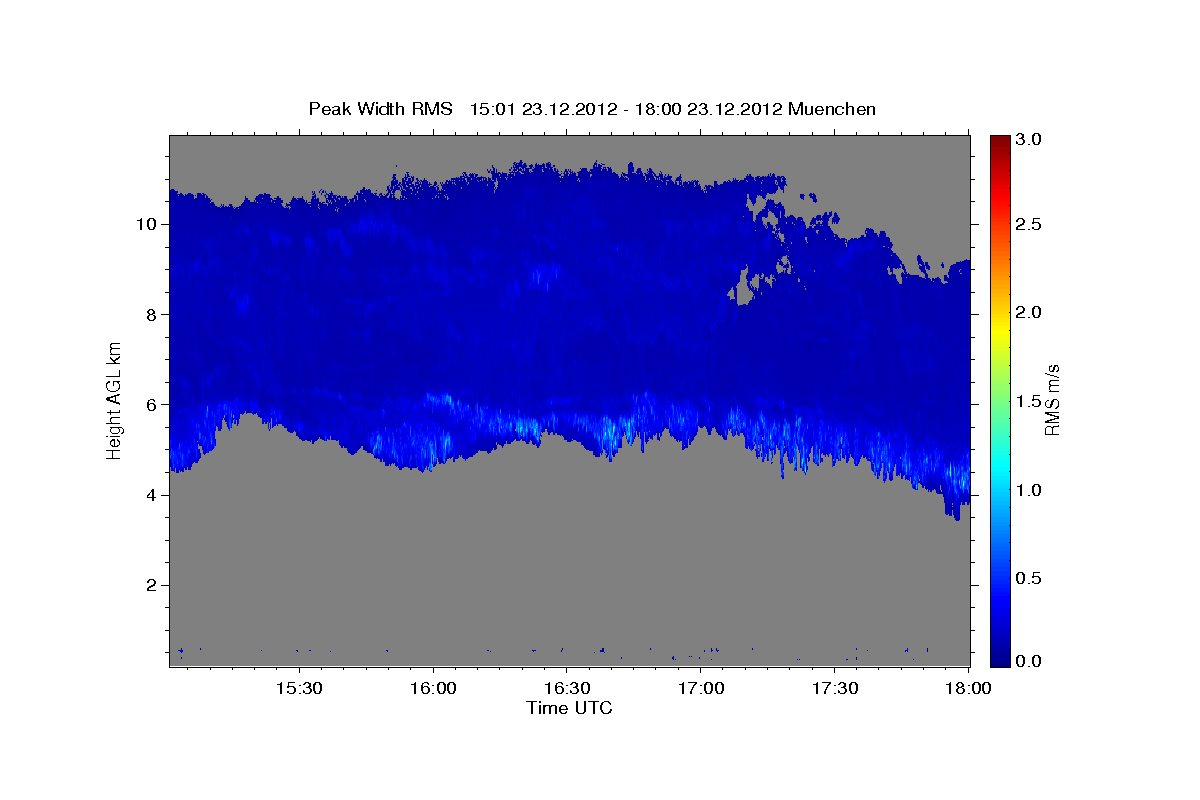Click the 'Height AGL km' axis label
This screenshot has width=1200, height=800.
click(x=114, y=400)
